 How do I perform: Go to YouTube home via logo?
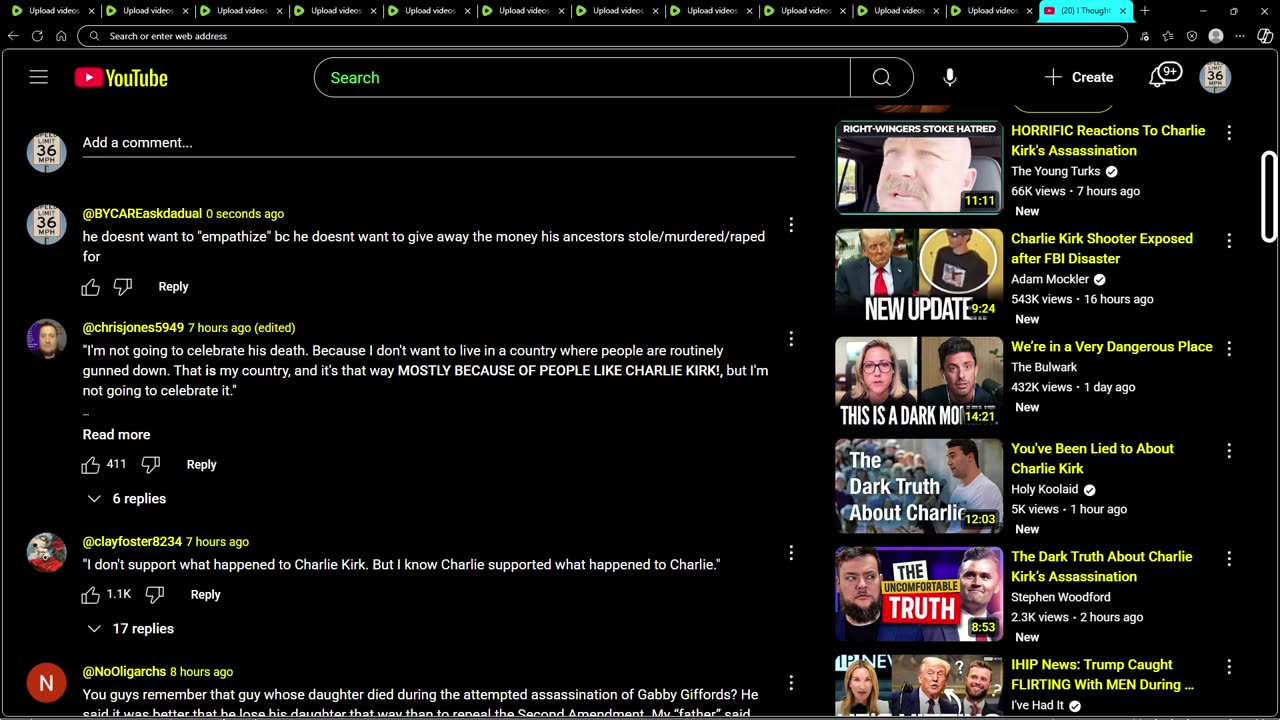pos(121,78)
